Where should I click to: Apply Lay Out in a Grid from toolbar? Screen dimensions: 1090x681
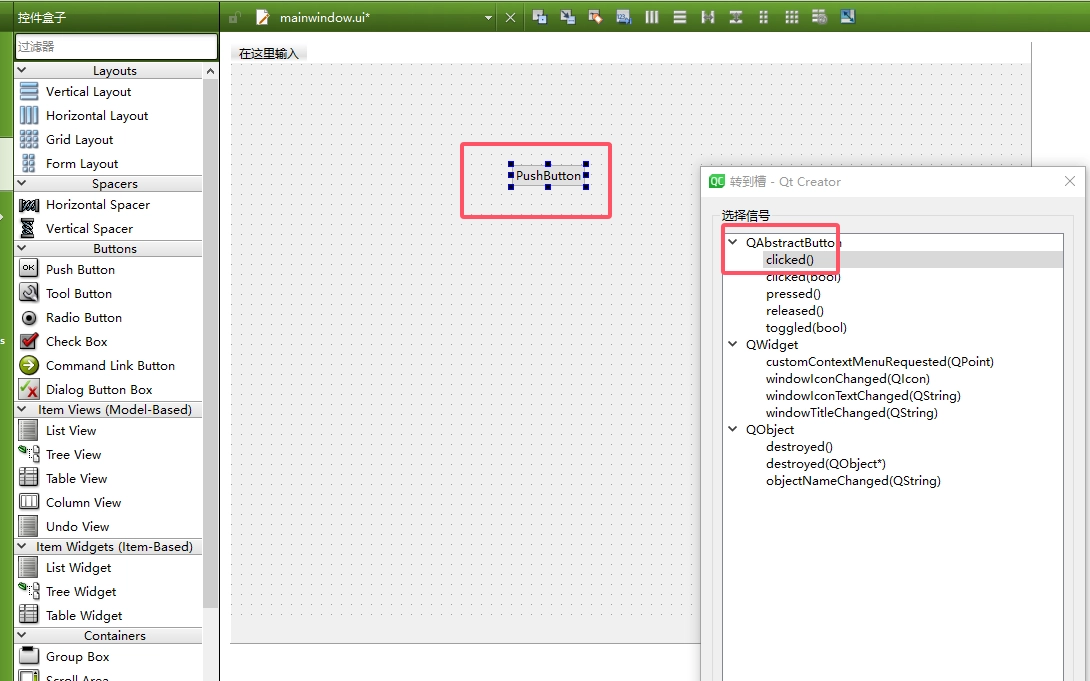pos(792,17)
